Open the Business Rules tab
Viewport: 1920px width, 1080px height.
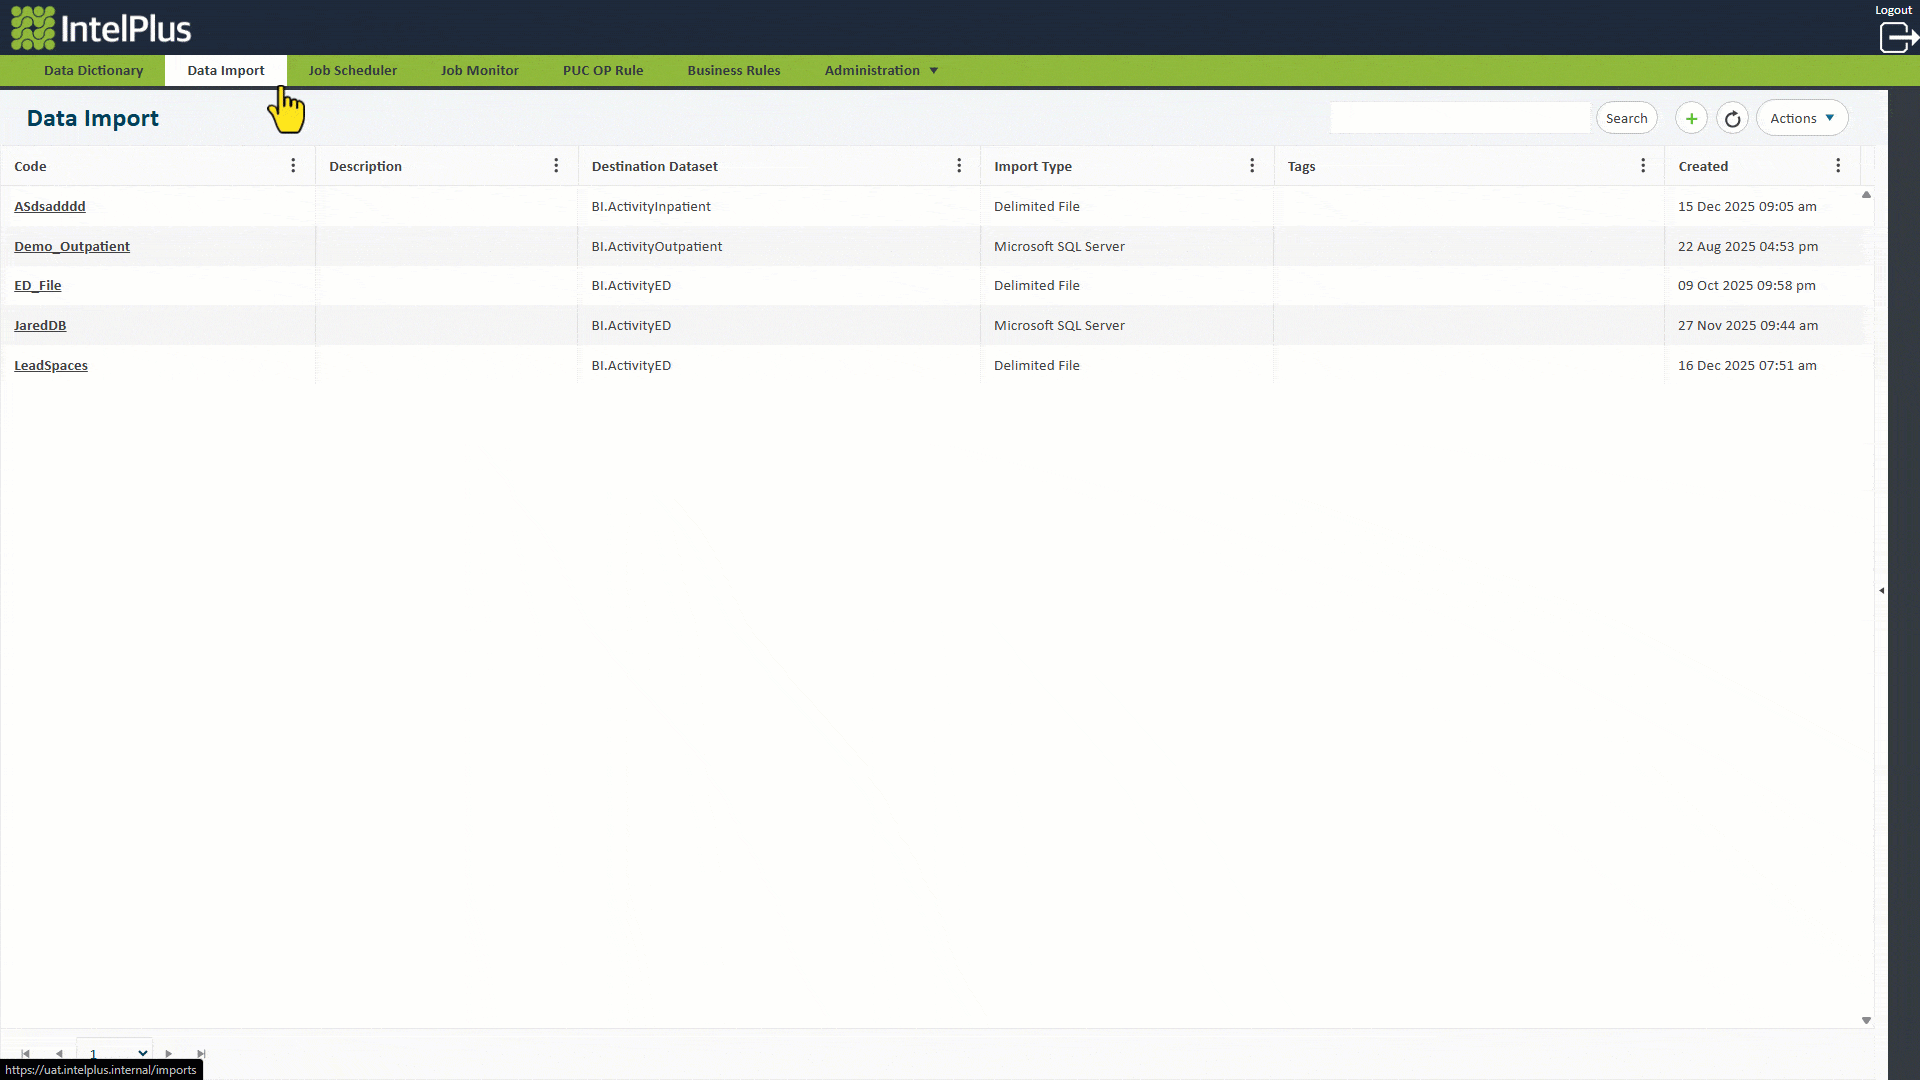733,70
